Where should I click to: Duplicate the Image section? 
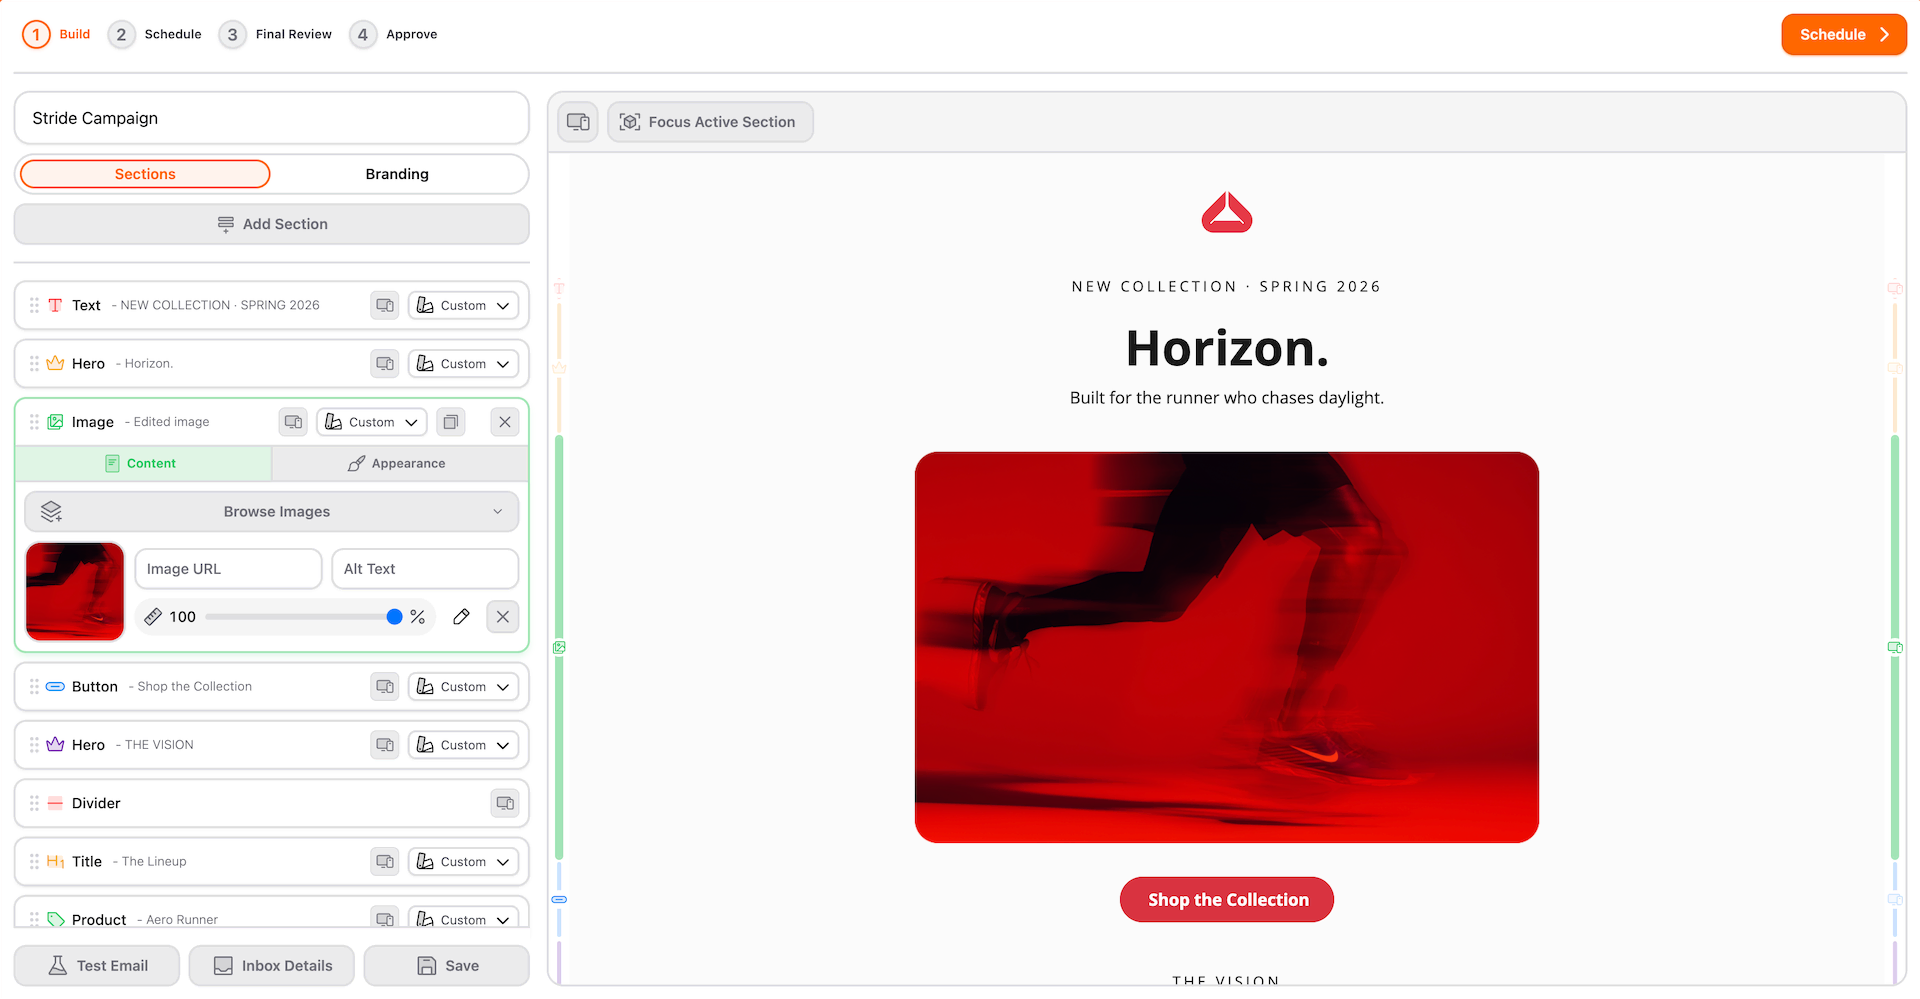coord(451,422)
